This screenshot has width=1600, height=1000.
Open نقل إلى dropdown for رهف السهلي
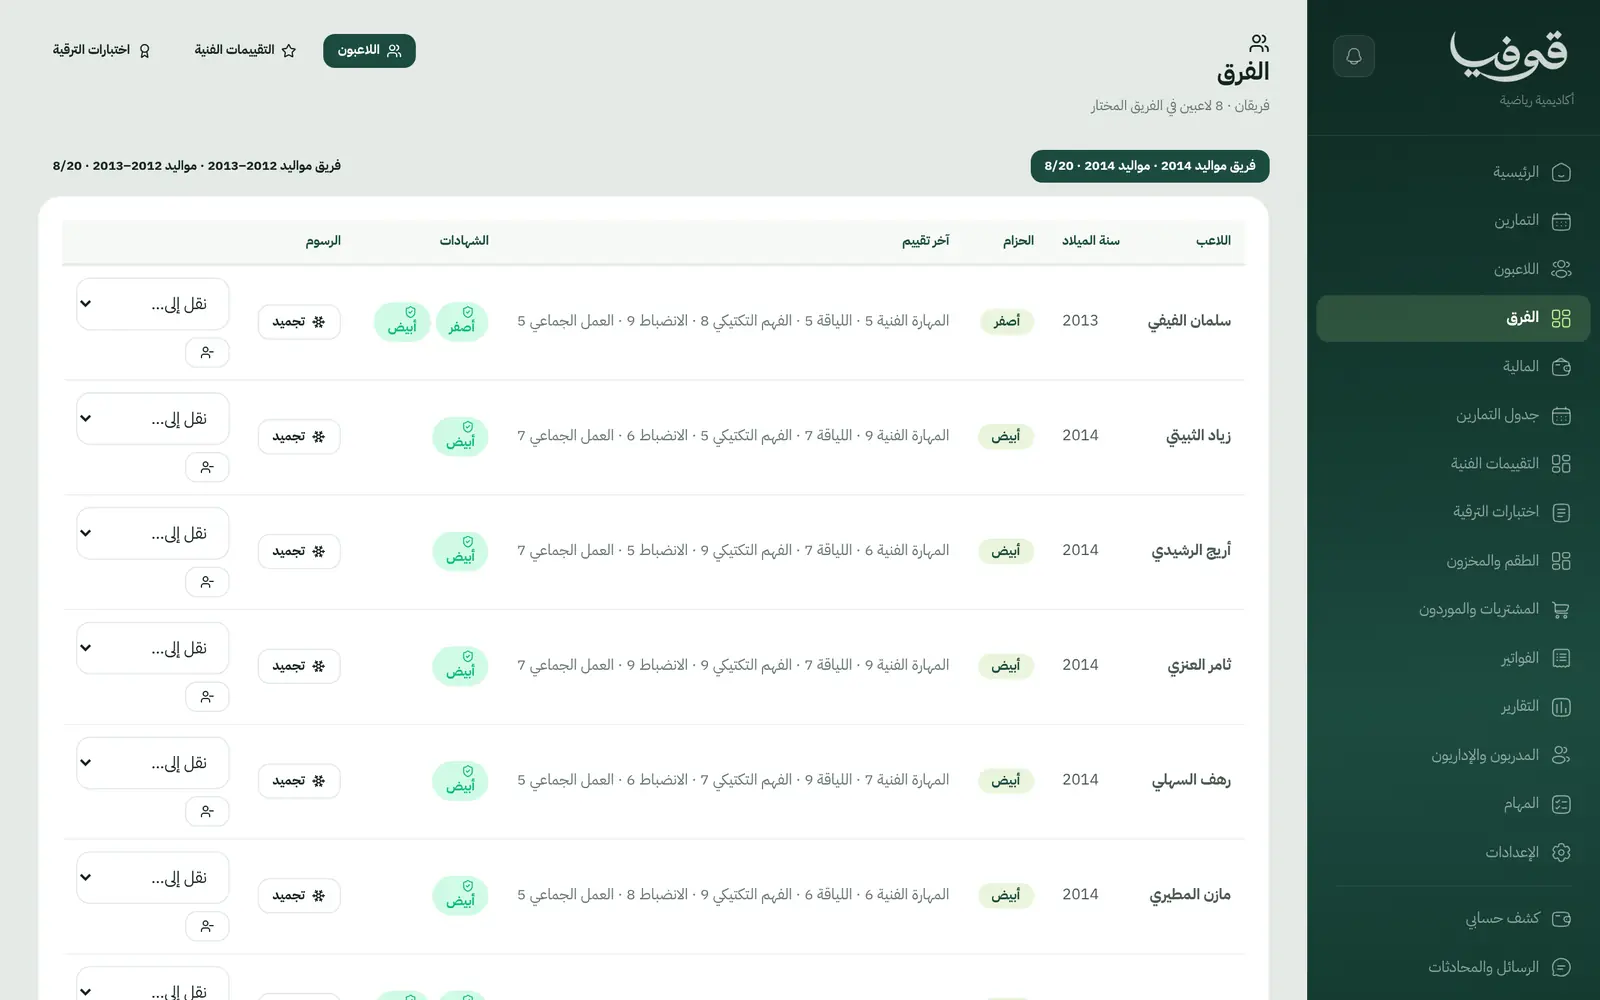point(153,763)
